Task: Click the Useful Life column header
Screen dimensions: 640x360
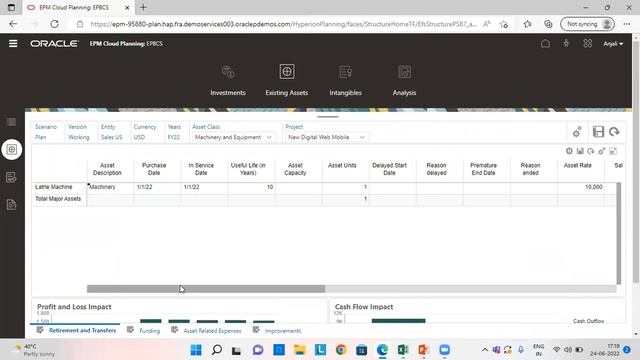Action: (248, 169)
